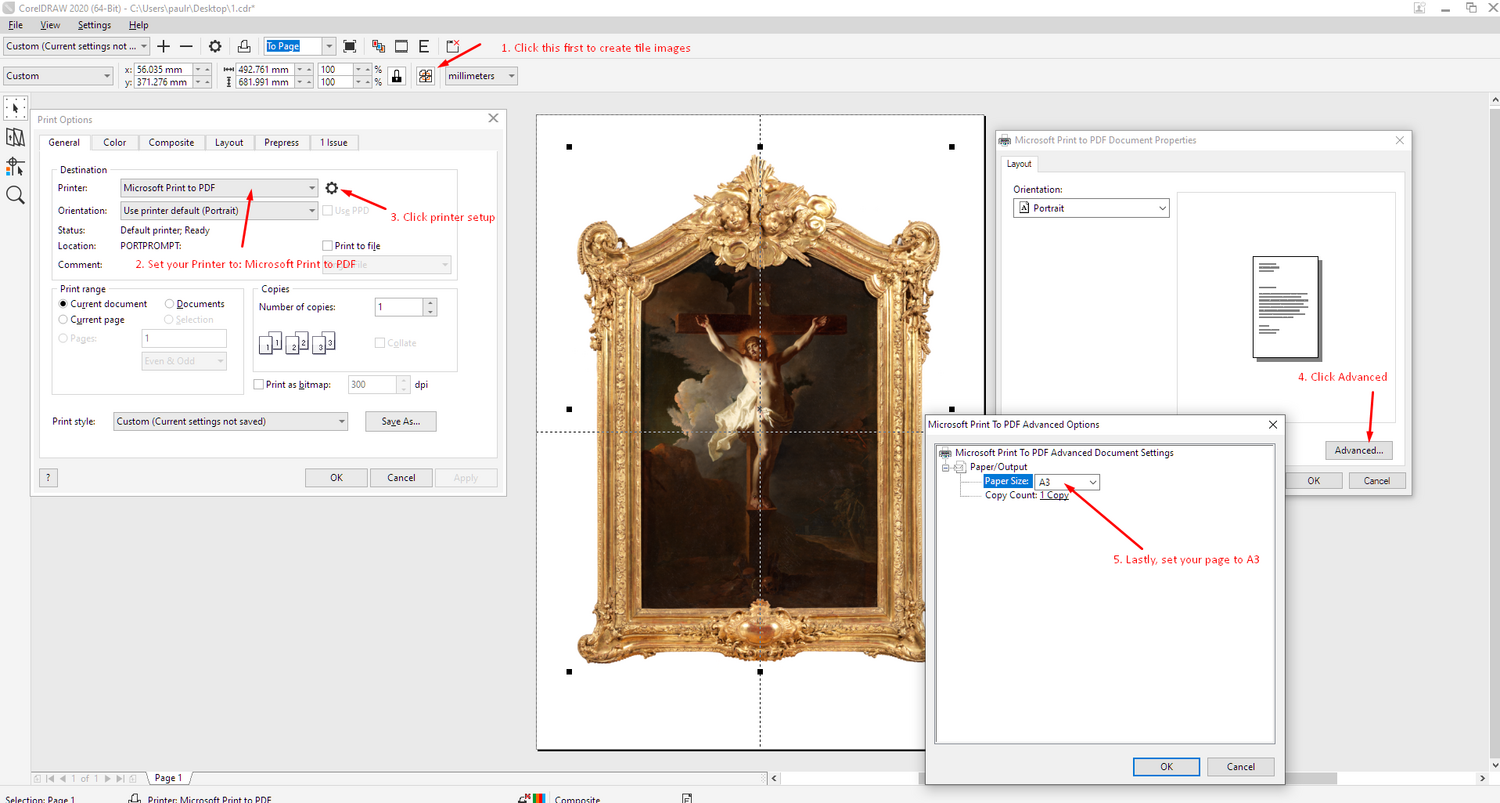The image size is (1500, 803).
Task: Click Save As... button for print style
Action: [x=401, y=422]
